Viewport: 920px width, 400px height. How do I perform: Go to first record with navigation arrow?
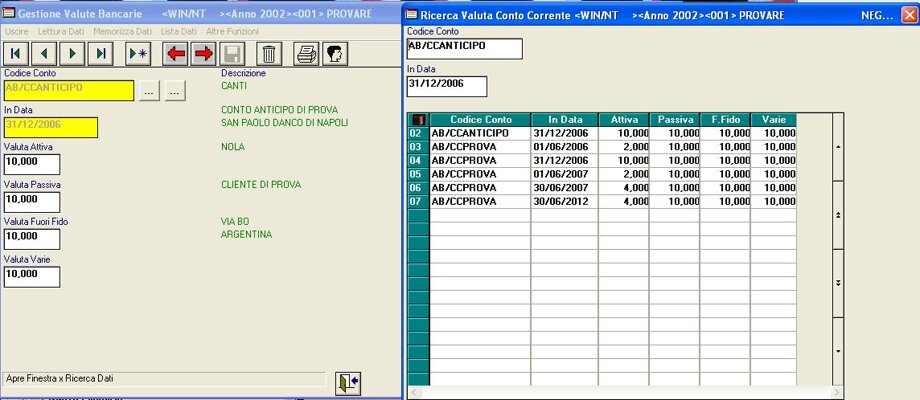(16, 54)
